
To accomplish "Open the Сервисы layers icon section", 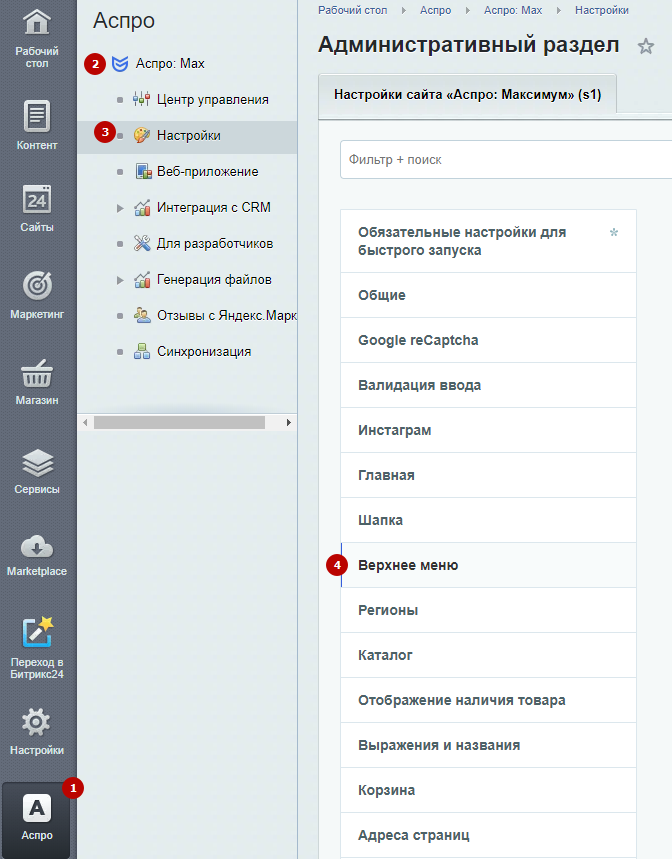I will [37, 462].
